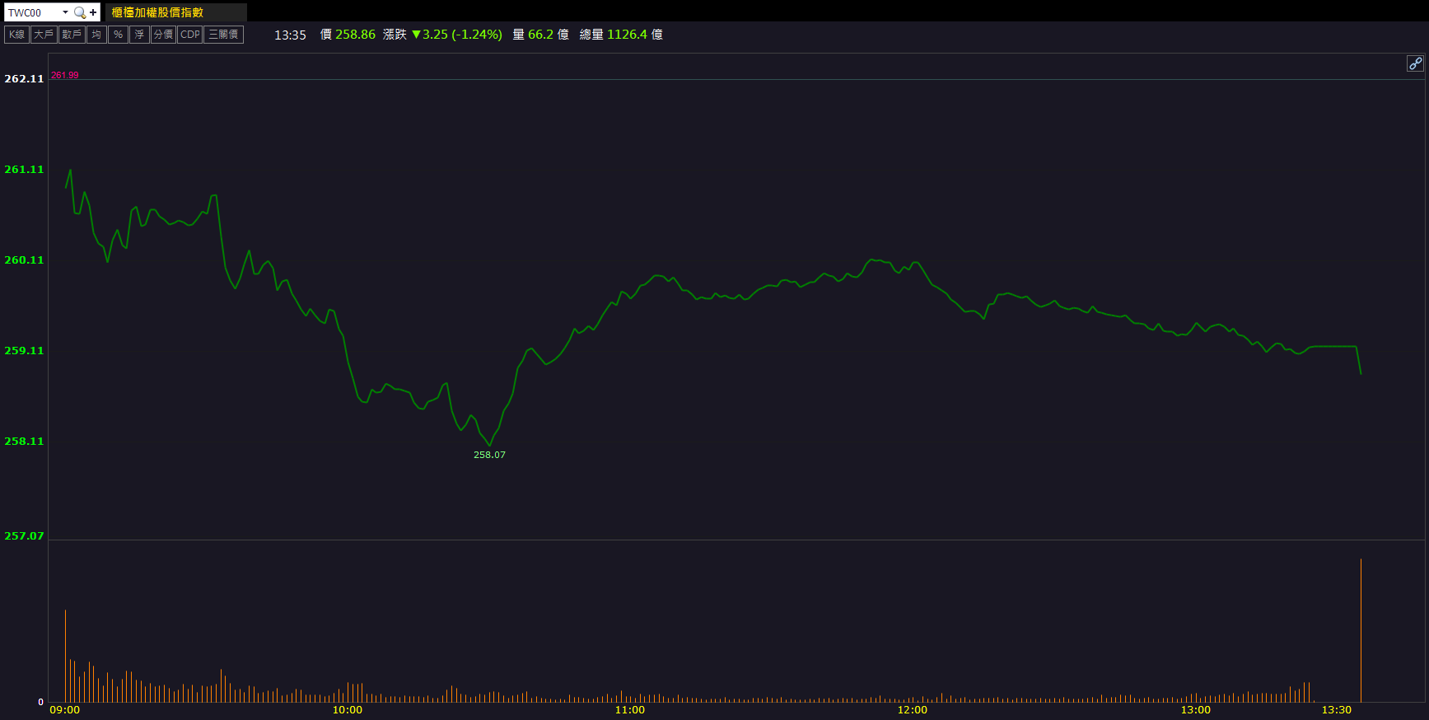This screenshot has width=1429, height=720.
Task: Click the 258.07 low point label on chart
Action: click(489, 455)
